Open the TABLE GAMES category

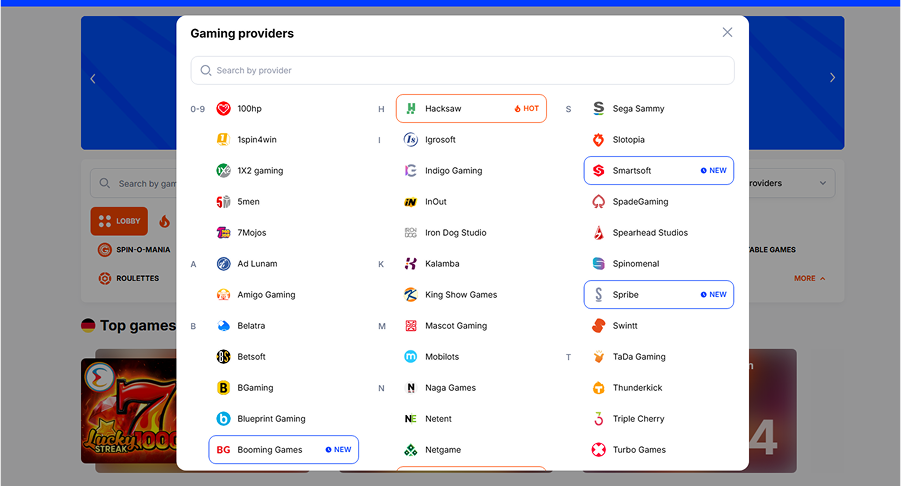click(x=772, y=250)
